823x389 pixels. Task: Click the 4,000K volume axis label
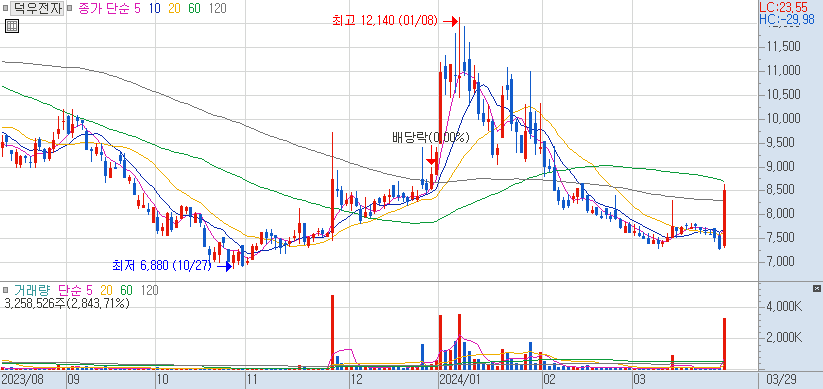[x=784, y=307]
